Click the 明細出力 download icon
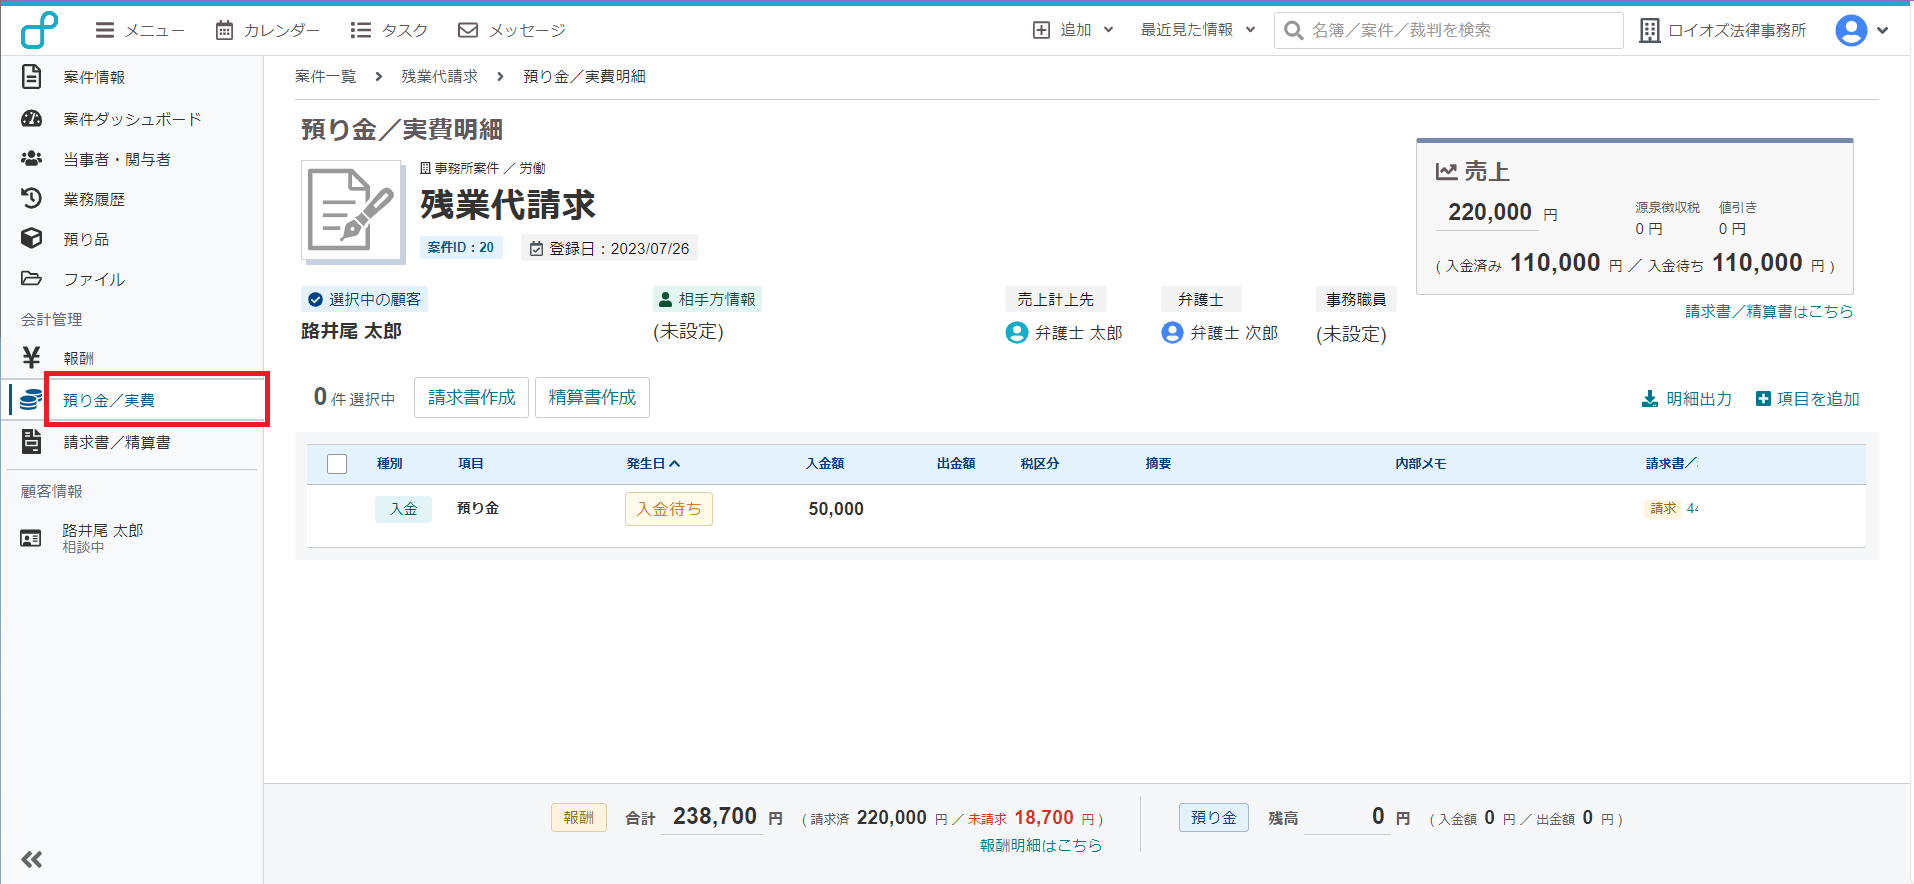Viewport: 1914px width, 884px height. (x=1650, y=399)
